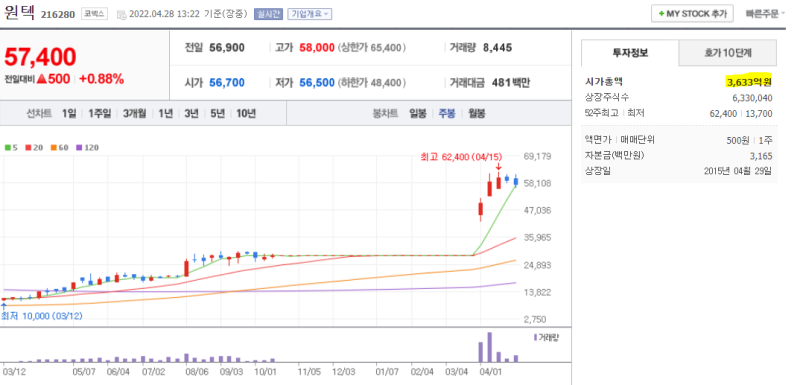This screenshot has width=800, height=385.
Task: Select the 1주일 line chart
Action: point(99,113)
